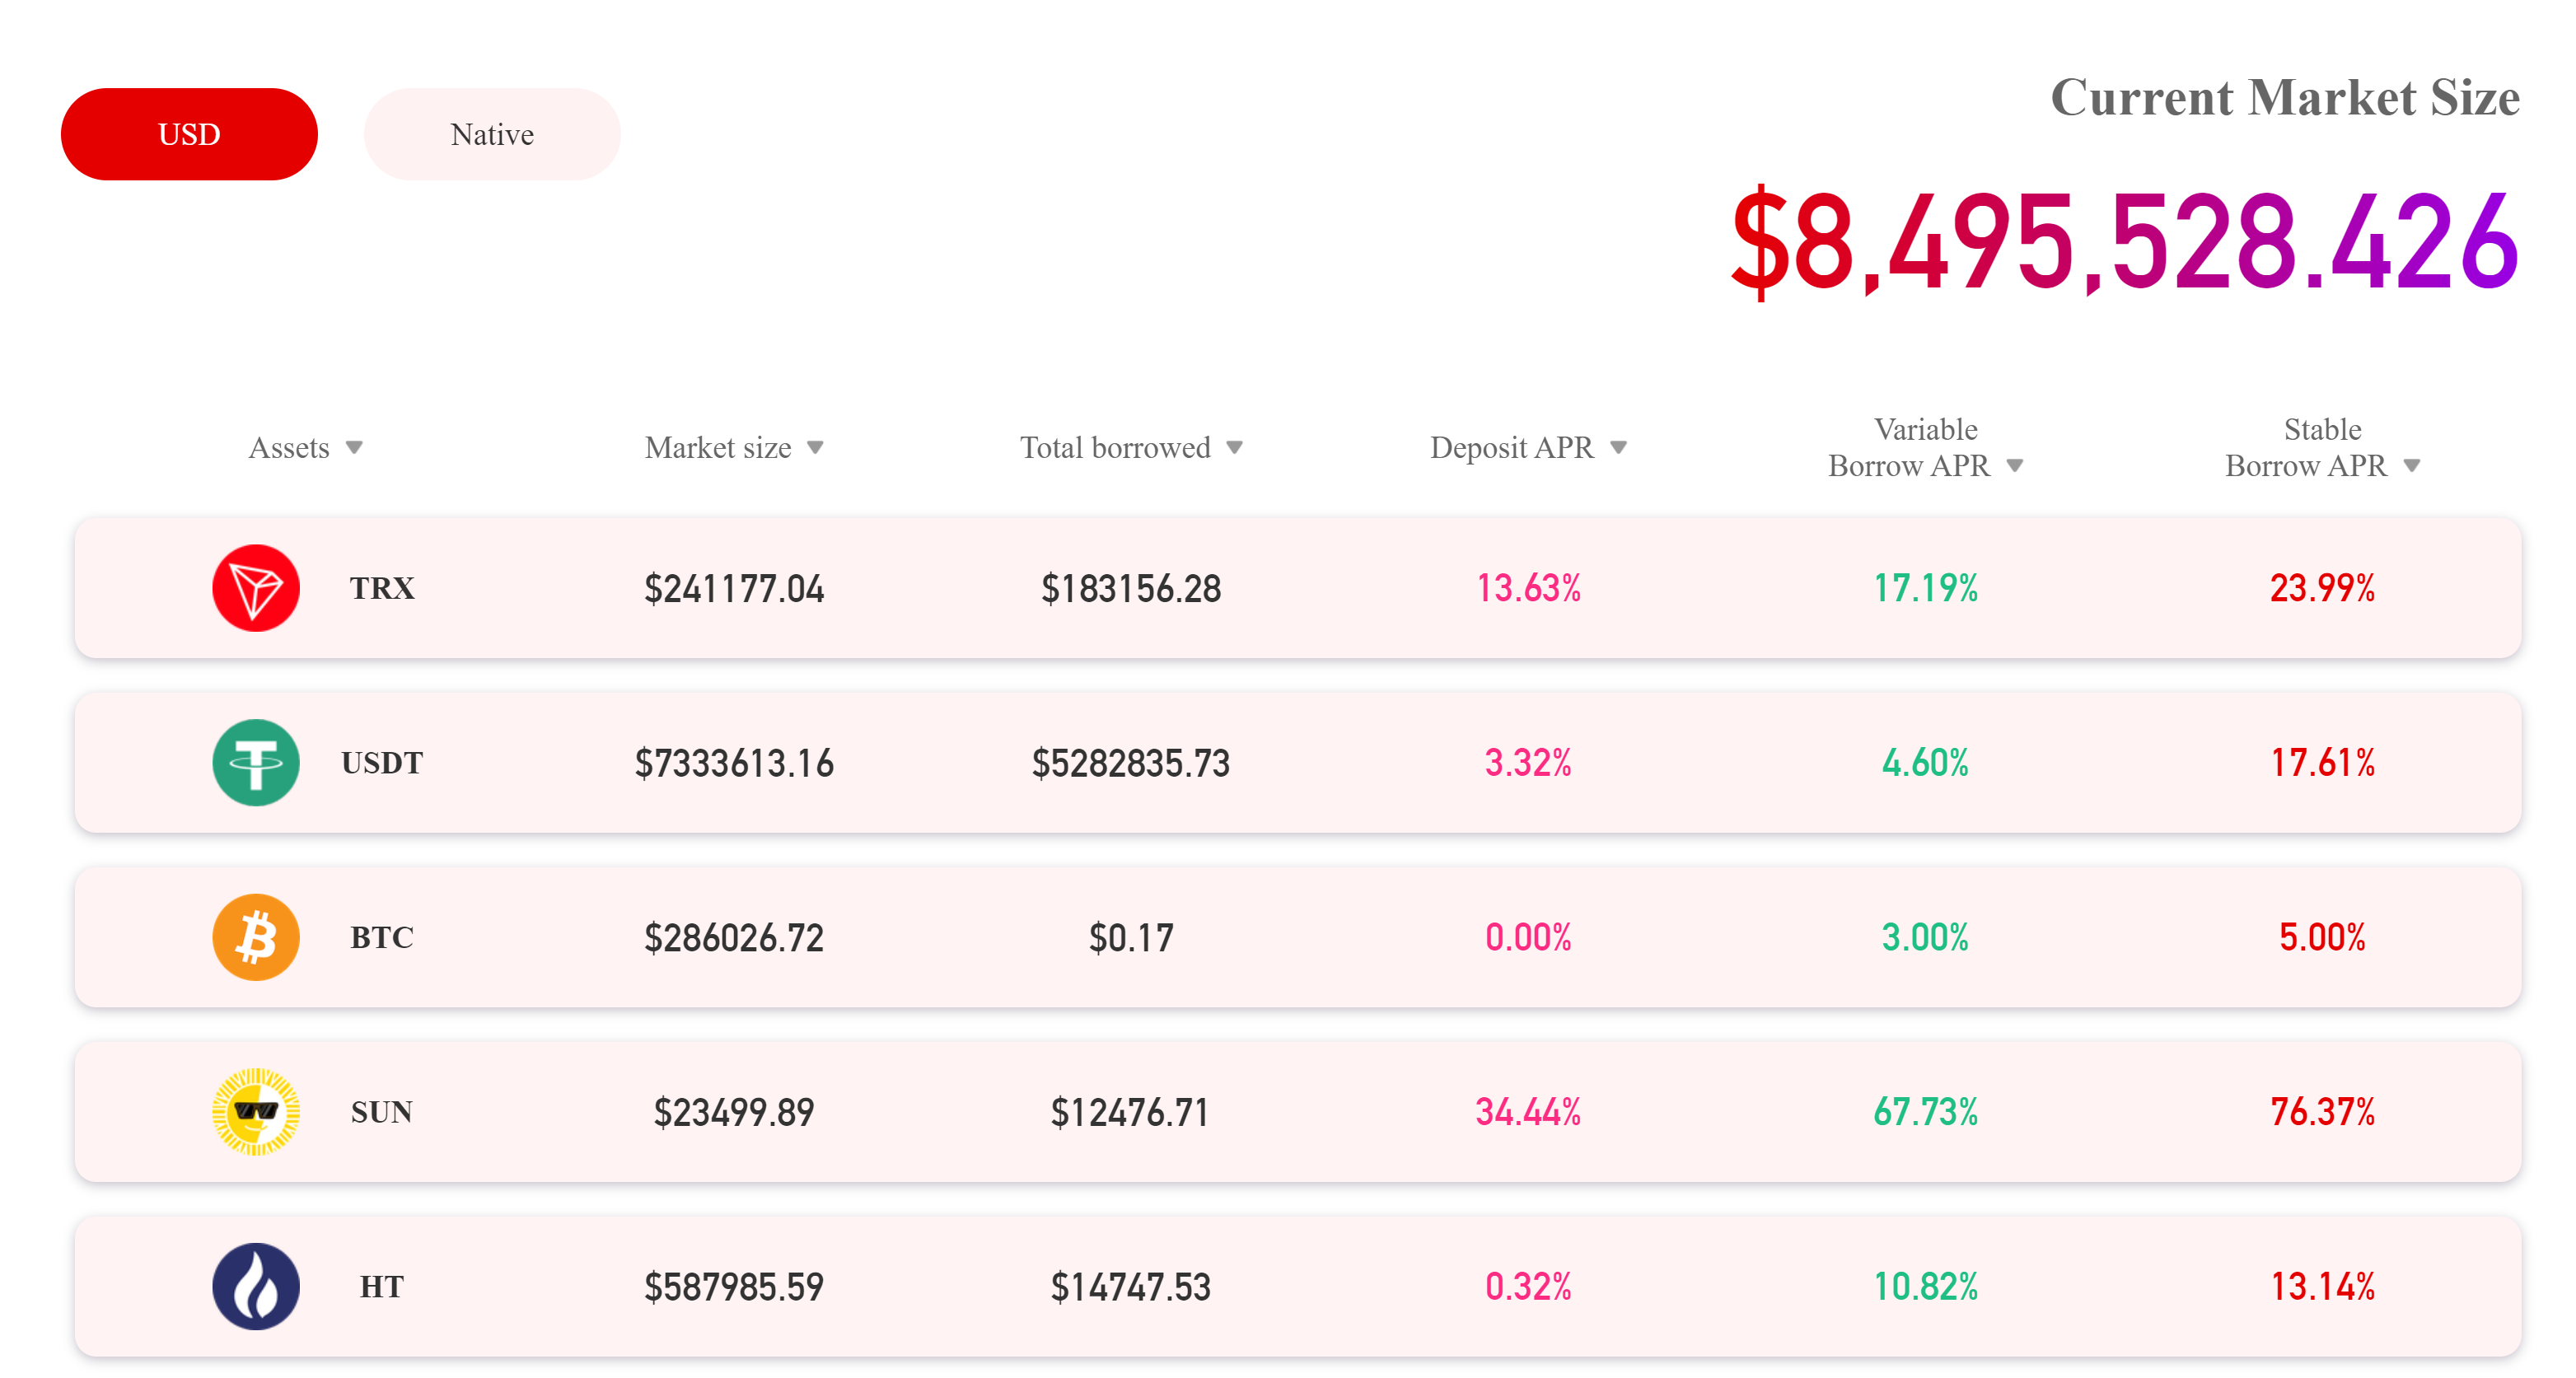Click HT variable borrow APR 10.82%
Image resolution: width=2576 pixels, height=1378 pixels.
(1925, 1287)
